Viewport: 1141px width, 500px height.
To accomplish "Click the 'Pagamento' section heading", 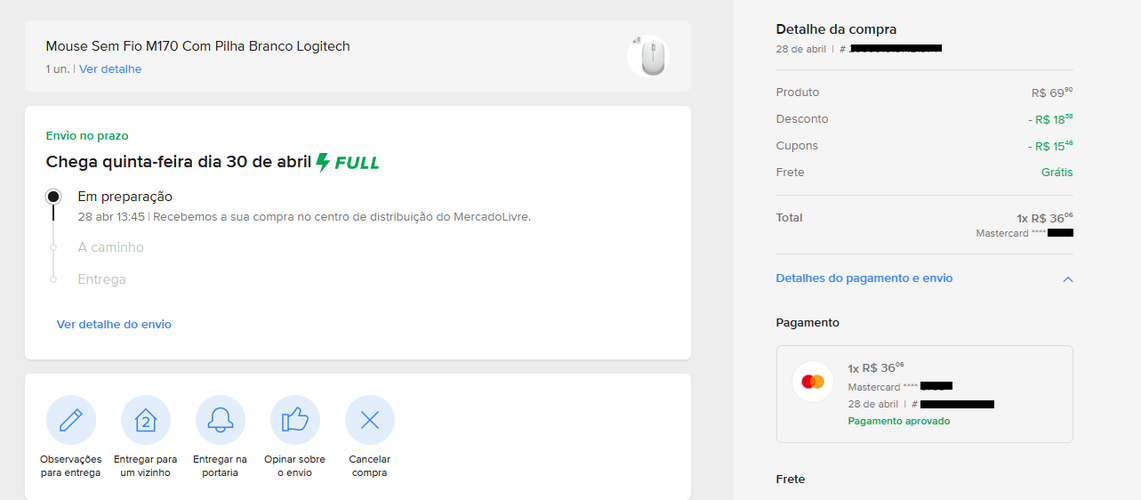I will click(x=808, y=322).
